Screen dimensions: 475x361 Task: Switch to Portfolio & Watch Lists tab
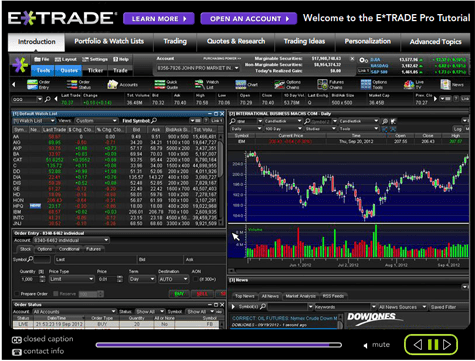click(109, 41)
